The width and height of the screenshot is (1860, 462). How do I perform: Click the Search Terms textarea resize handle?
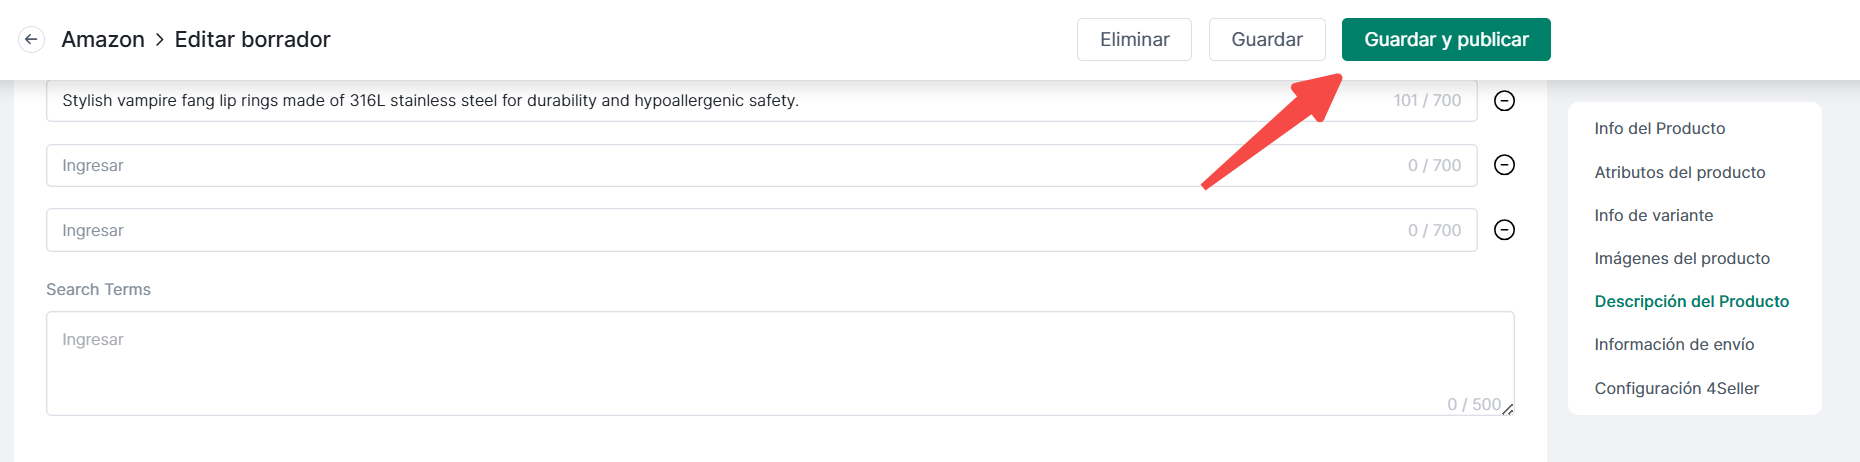pyautogui.click(x=1507, y=409)
